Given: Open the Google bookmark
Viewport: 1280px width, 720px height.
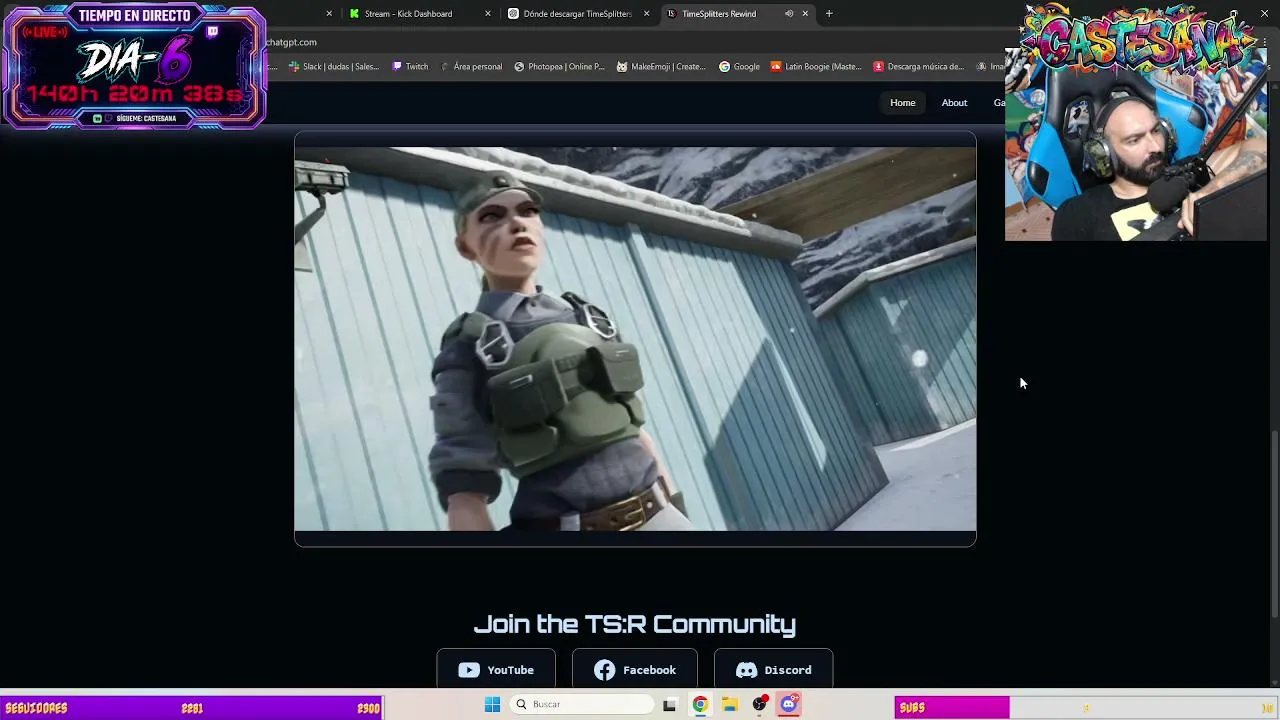Looking at the screenshot, I should pos(739,67).
